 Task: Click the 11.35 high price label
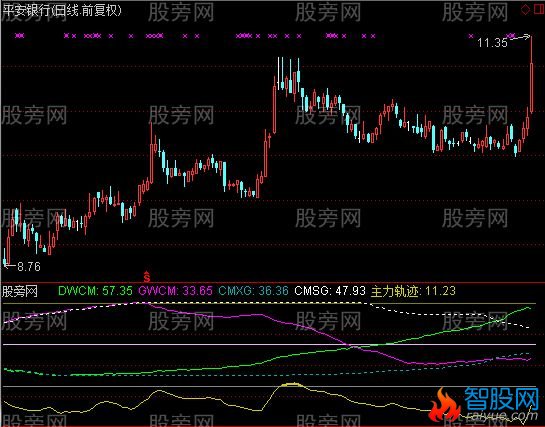click(x=492, y=43)
